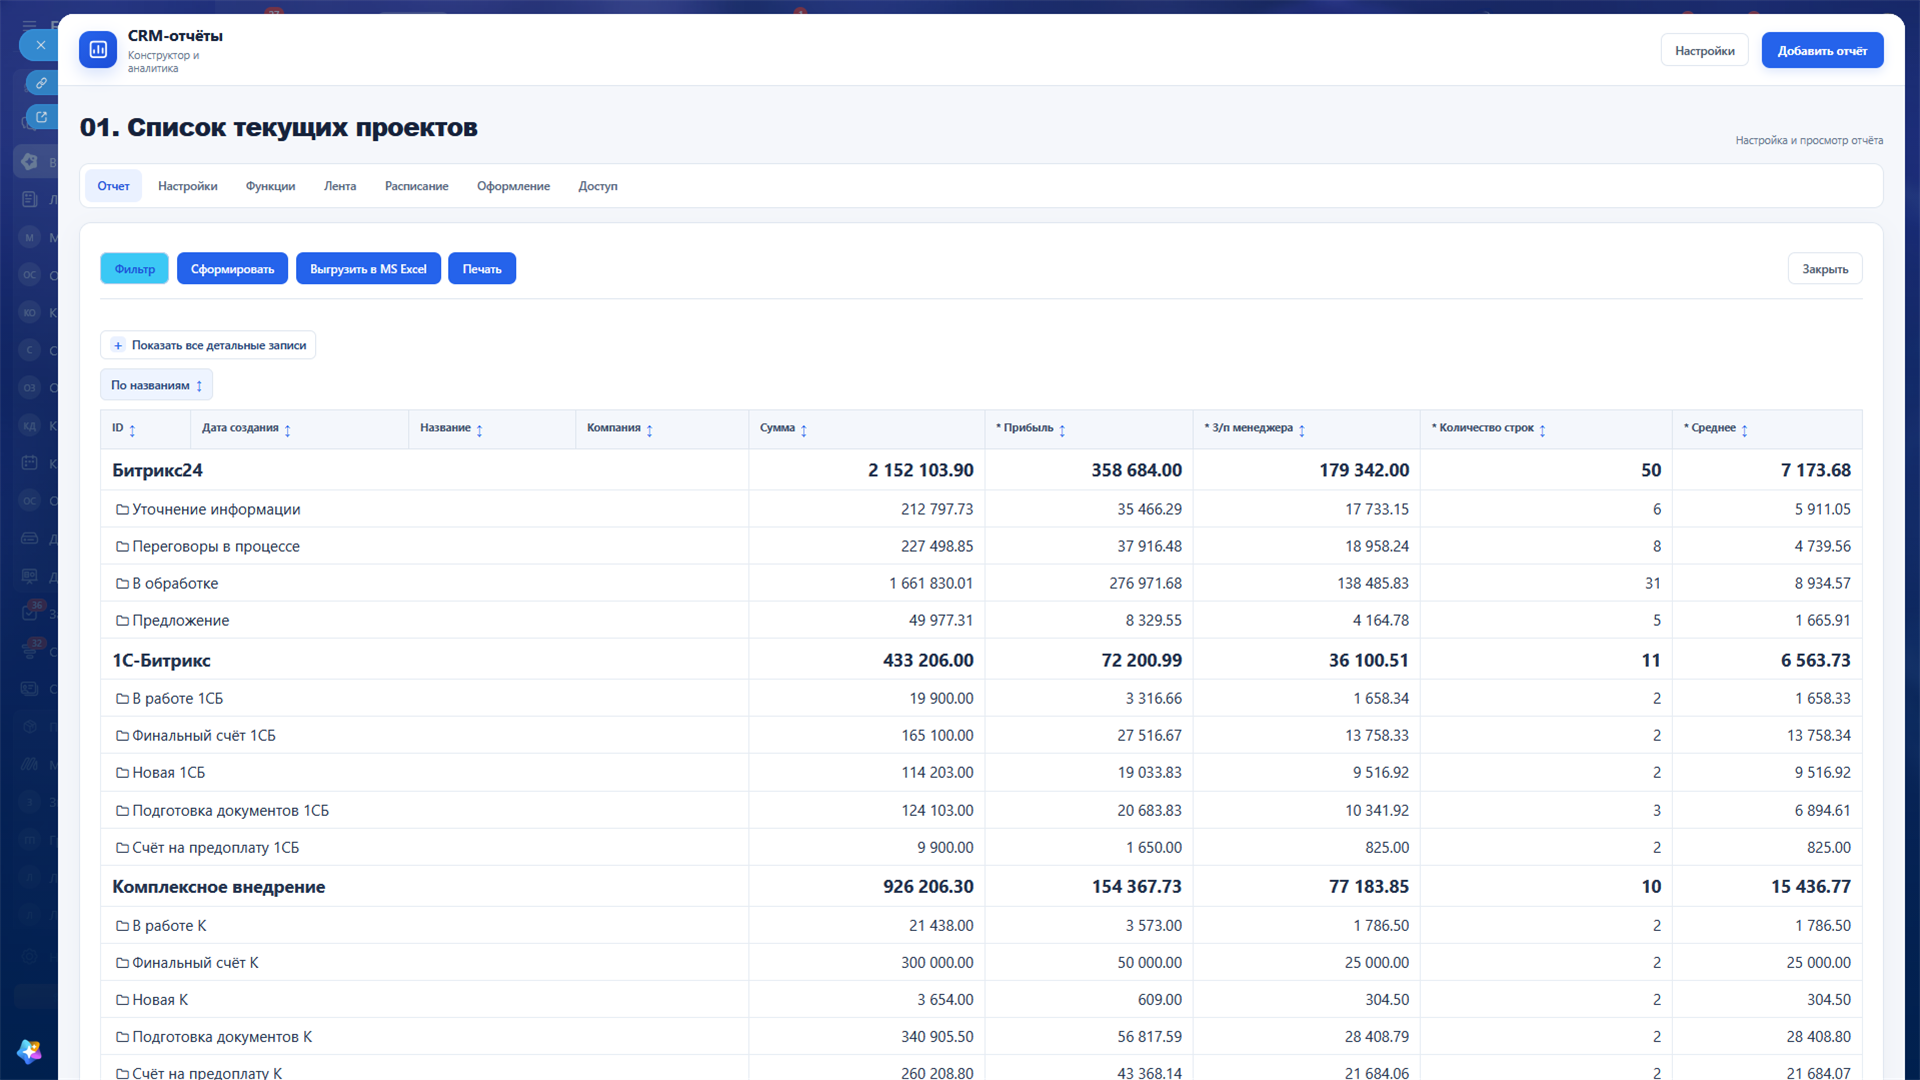Open the report in a new window icon

(41, 117)
